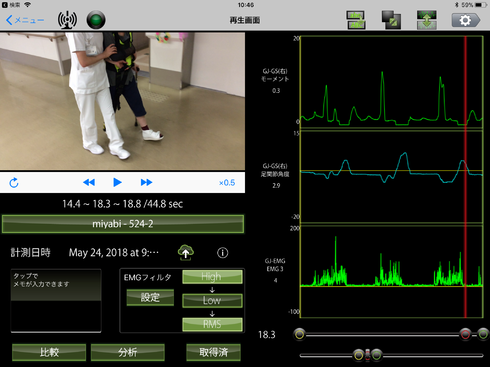Open the 比較 comparison view
The width and height of the screenshot is (490, 367).
coord(49,352)
